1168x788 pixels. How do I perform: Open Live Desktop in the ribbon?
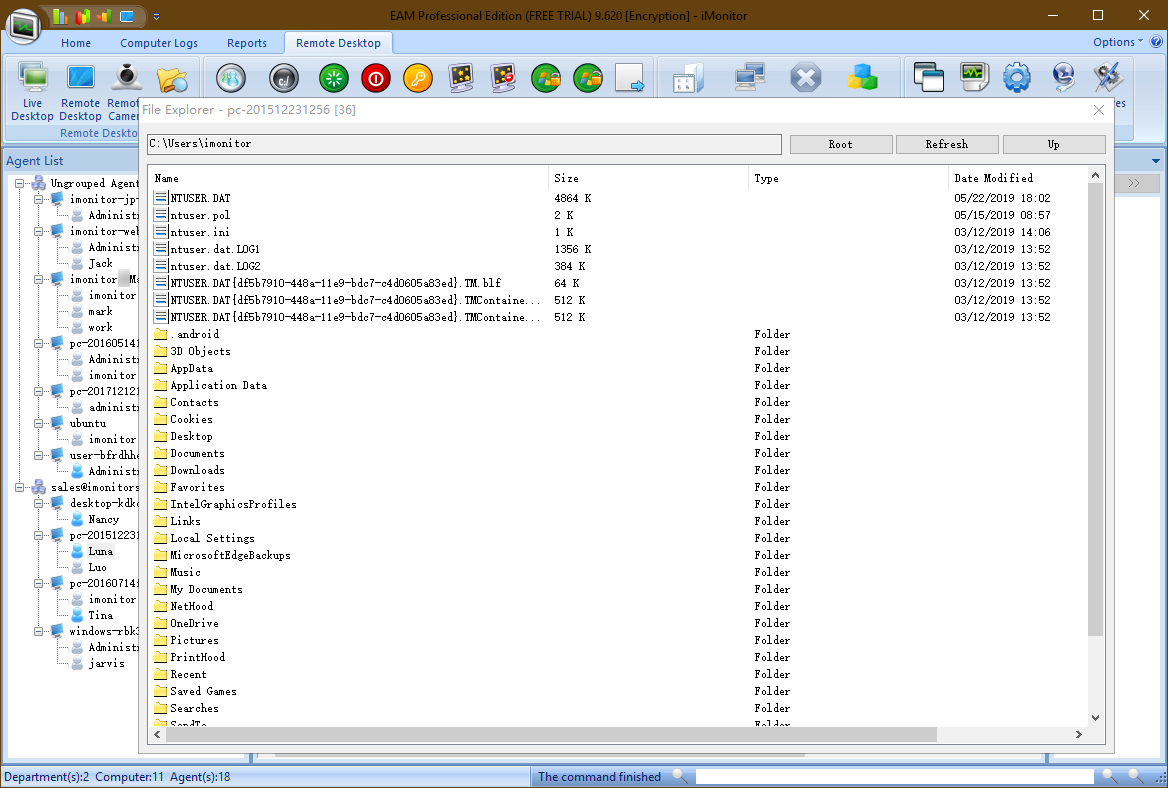pos(33,92)
